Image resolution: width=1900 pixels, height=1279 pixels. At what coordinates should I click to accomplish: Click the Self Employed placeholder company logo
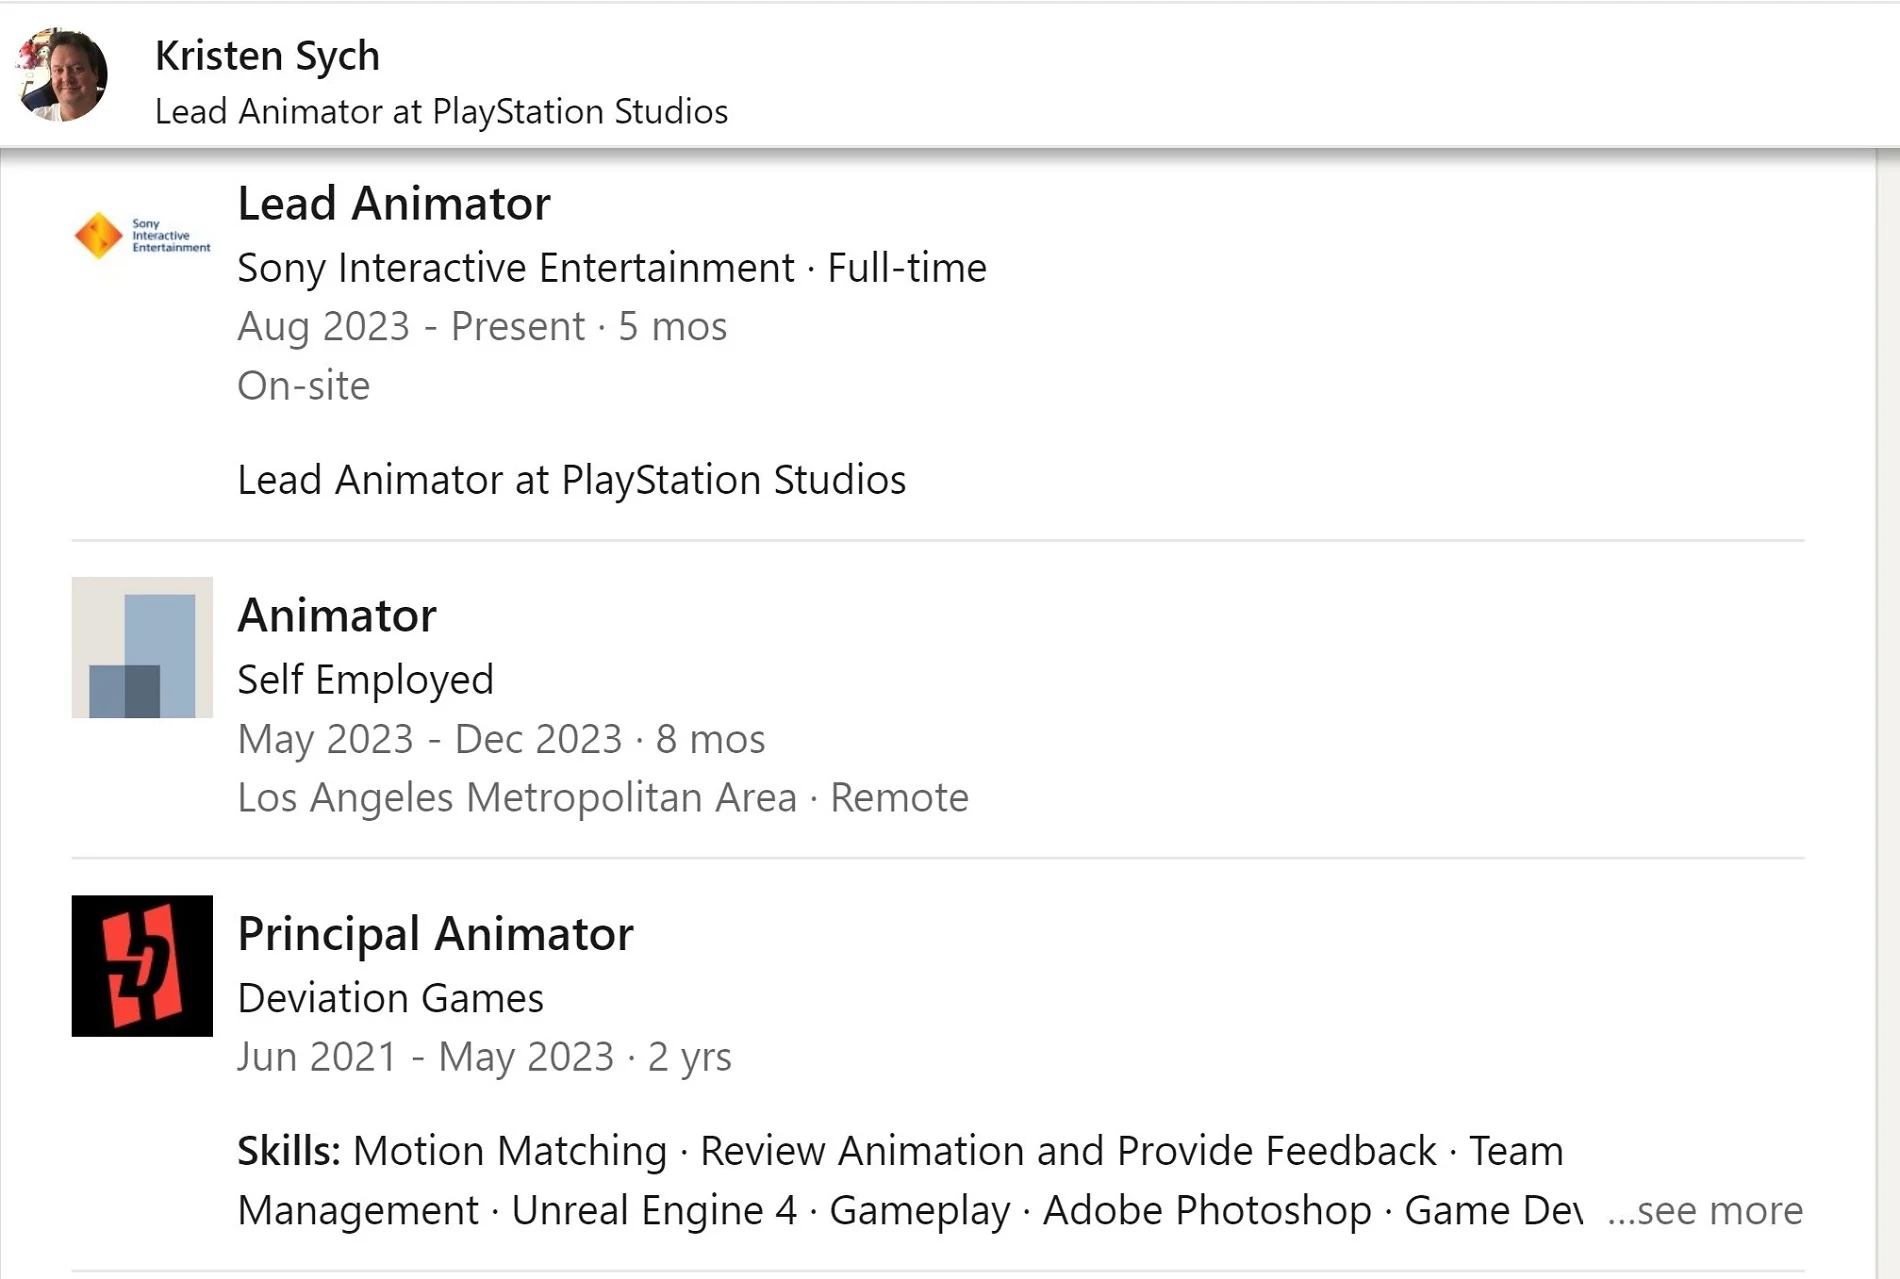(142, 647)
